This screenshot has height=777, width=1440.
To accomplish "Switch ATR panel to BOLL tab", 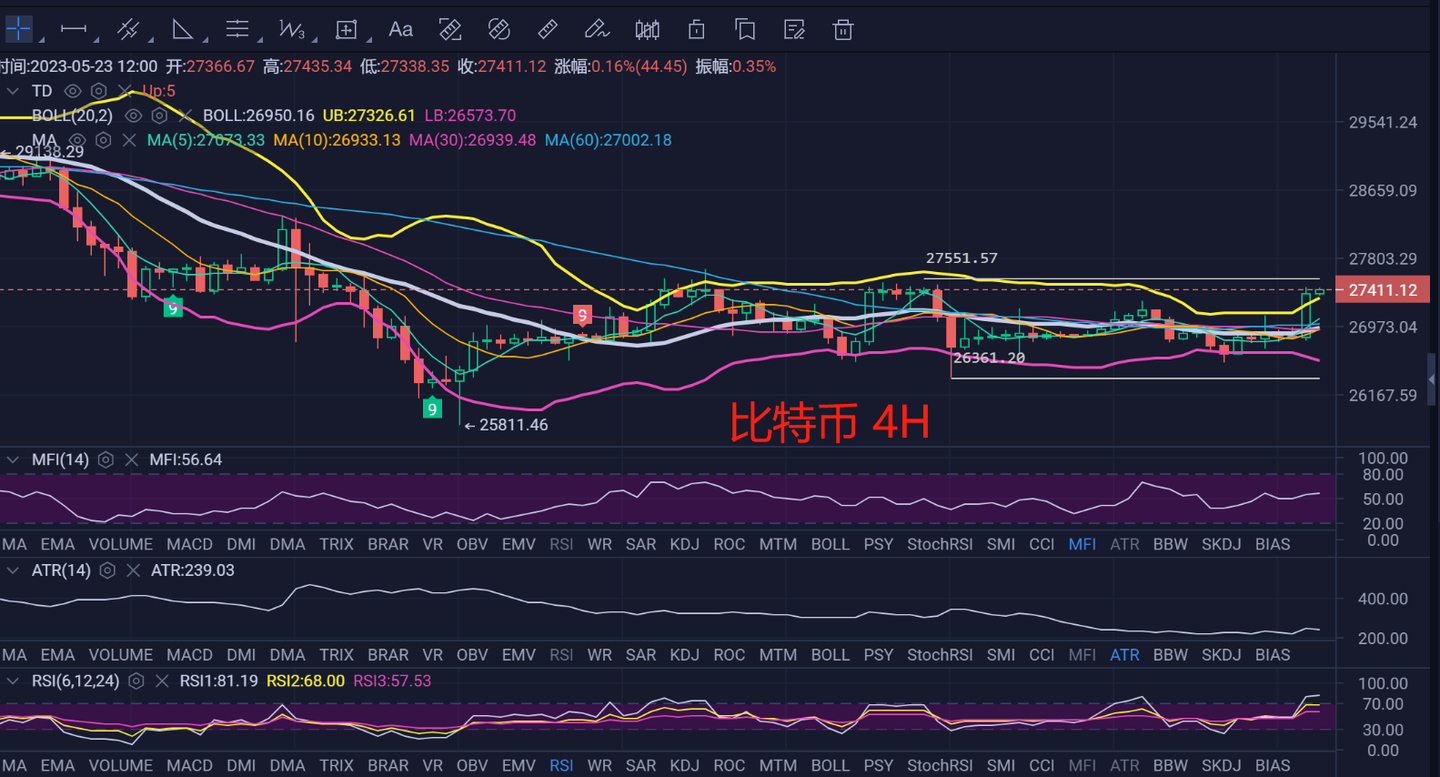I will click(x=830, y=656).
